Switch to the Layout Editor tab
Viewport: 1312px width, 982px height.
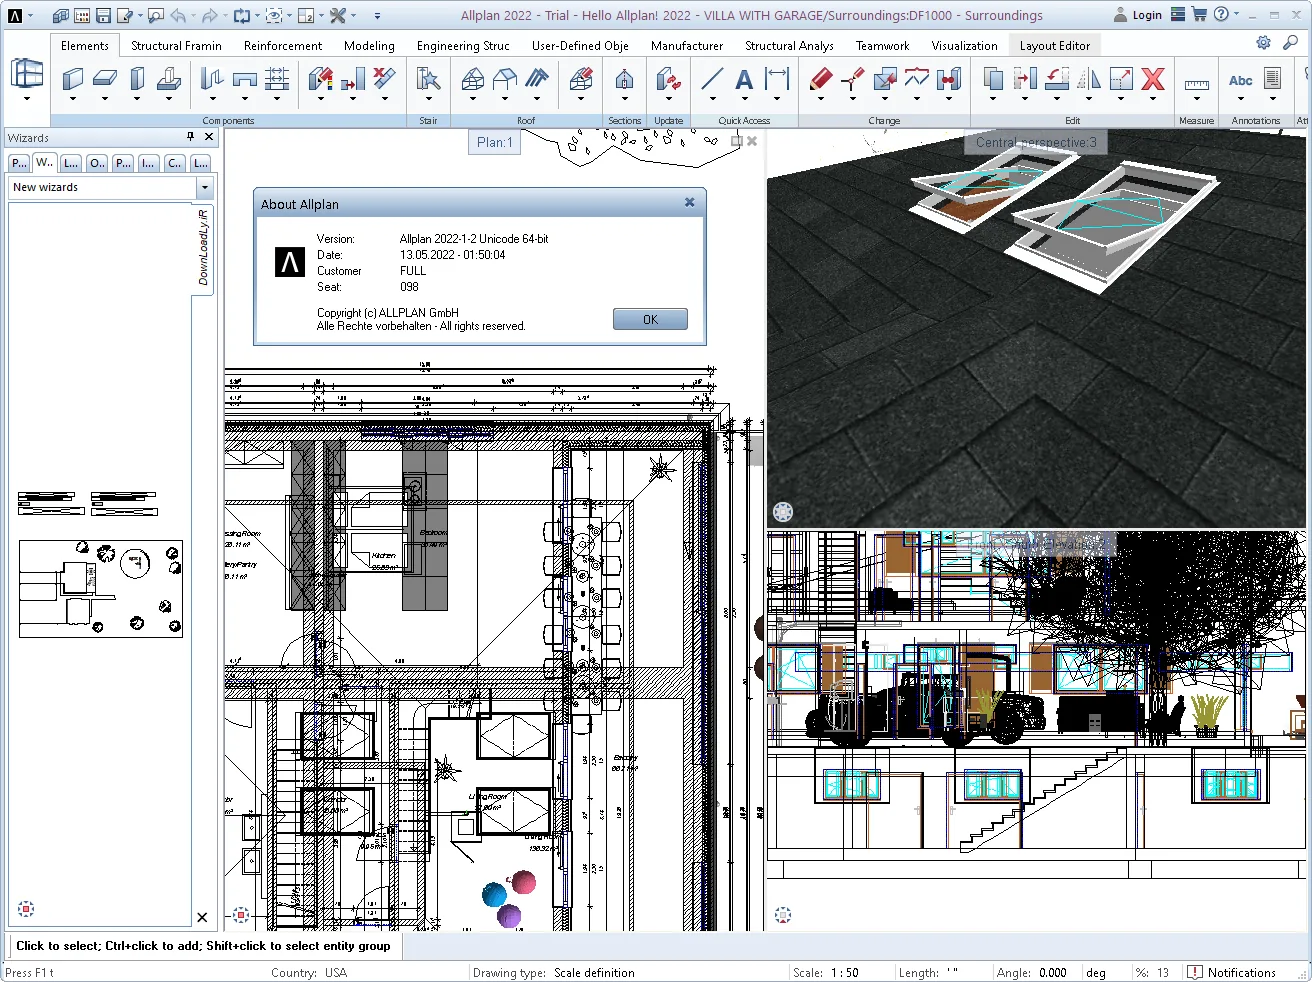(x=1054, y=46)
